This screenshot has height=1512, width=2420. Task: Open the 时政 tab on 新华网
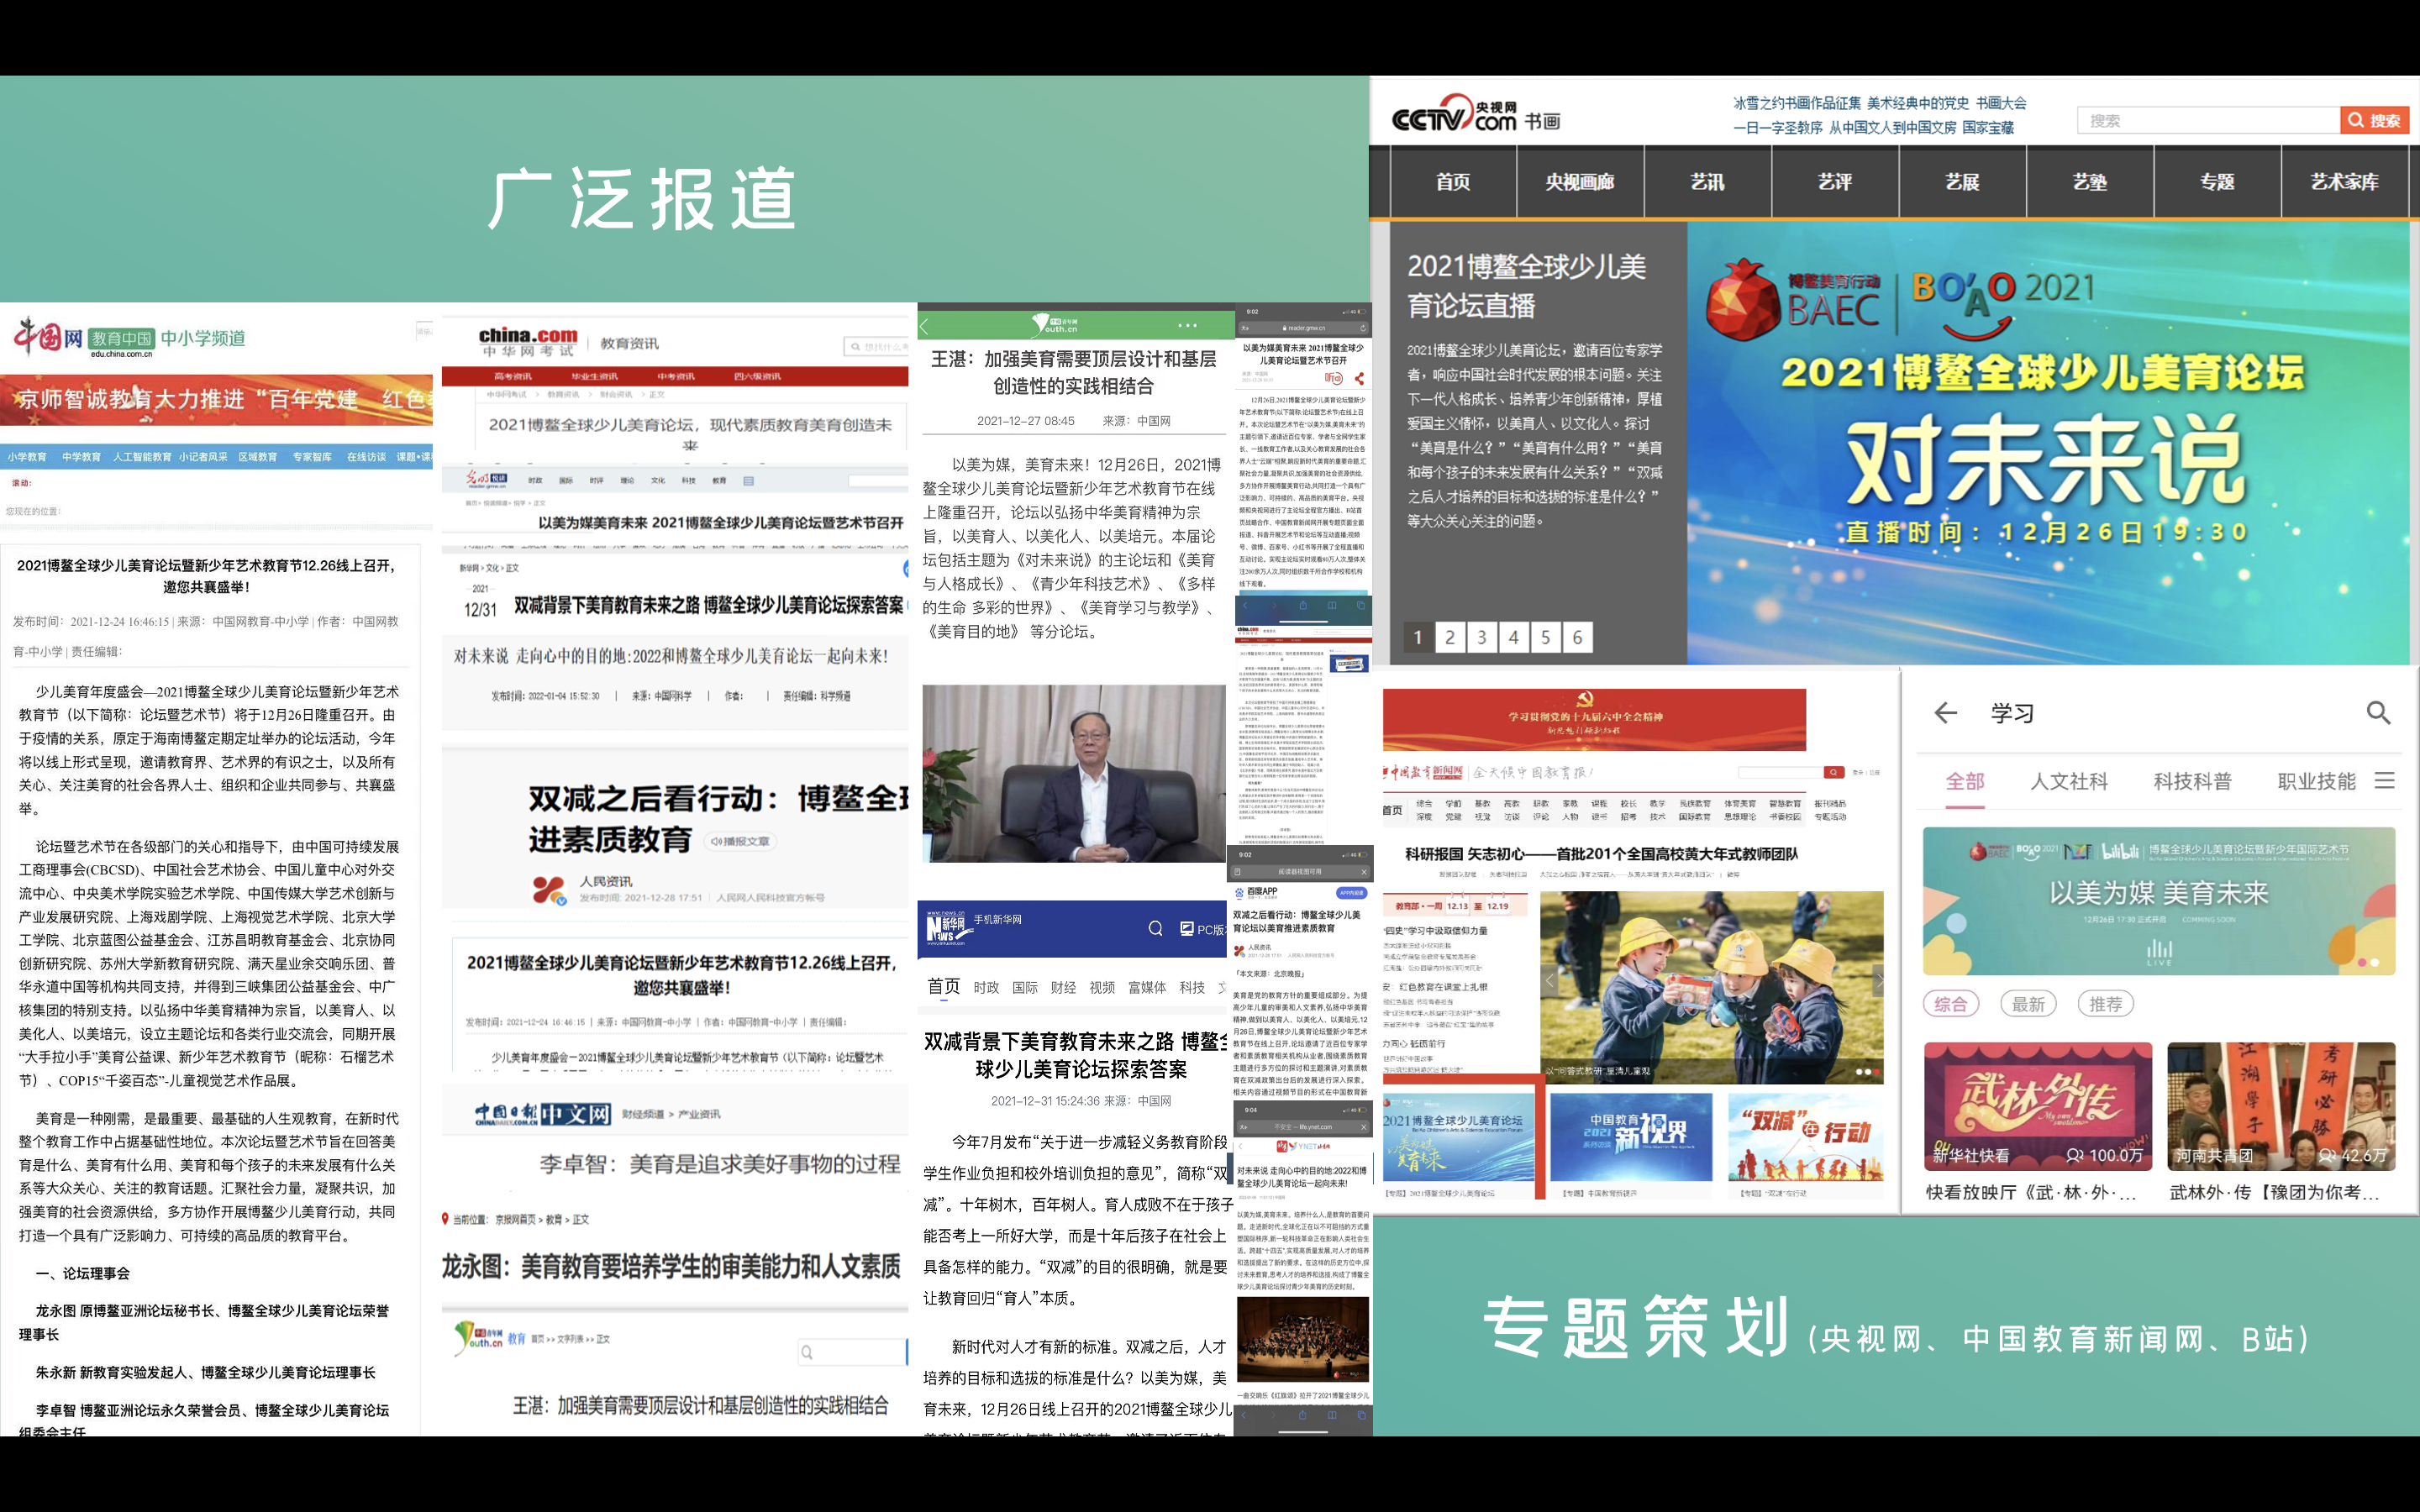[x=986, y=987]
